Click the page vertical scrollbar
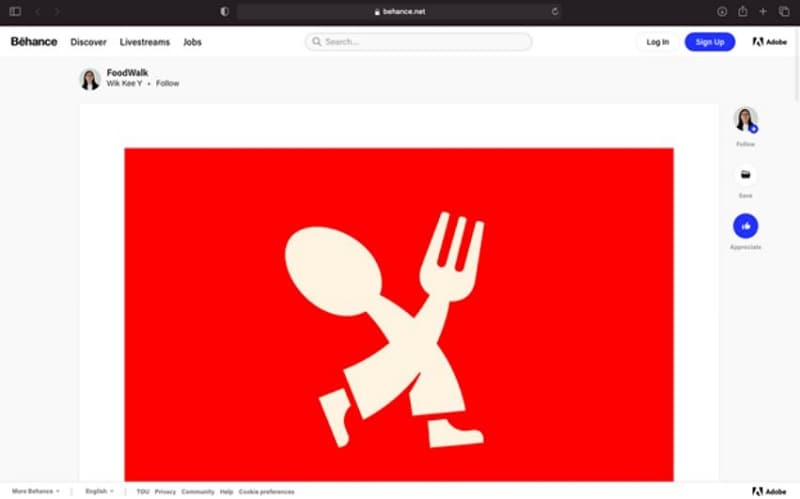800x499 pixels. click(x=796, y=64)
